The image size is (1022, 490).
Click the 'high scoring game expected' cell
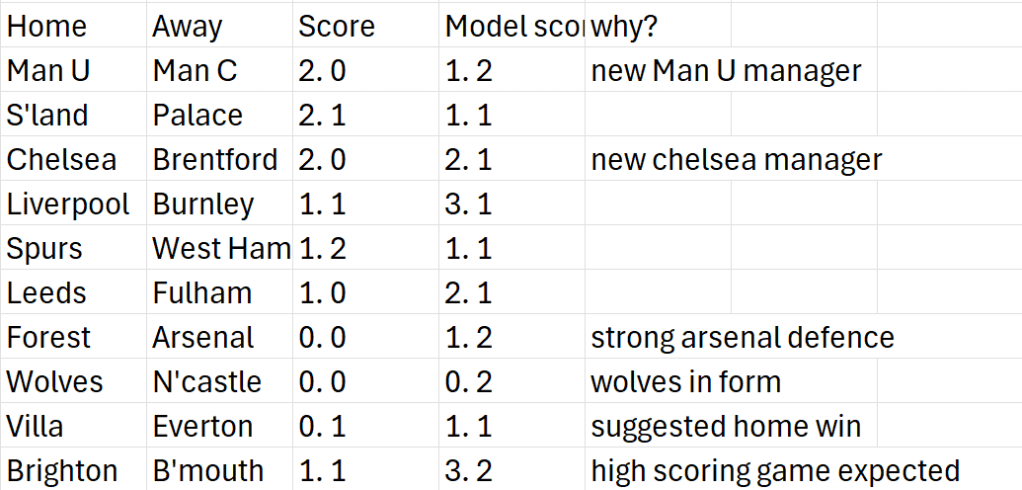click(775, 471)
